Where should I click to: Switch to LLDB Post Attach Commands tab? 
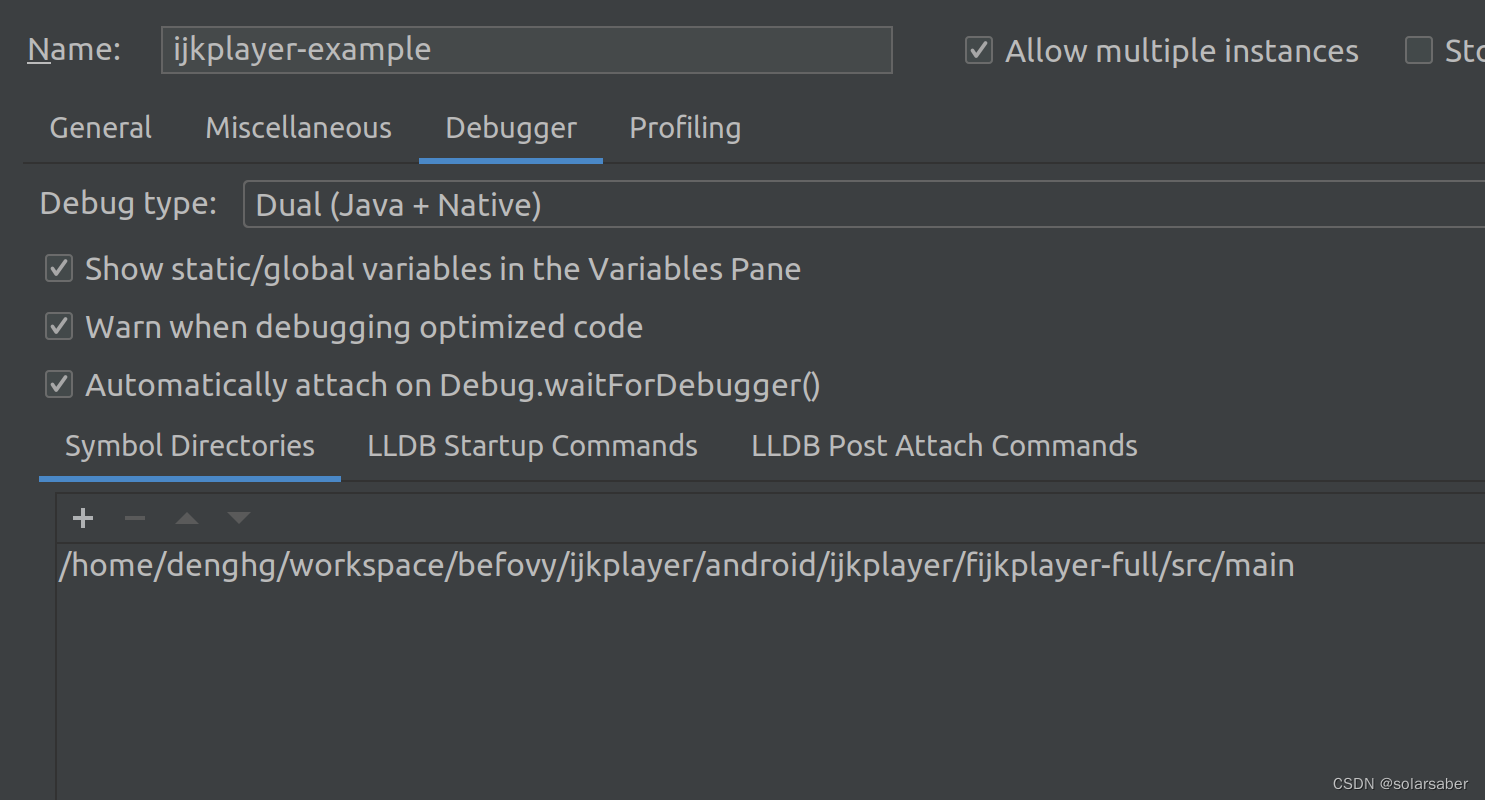pyautogui.click(x=944, y=446)
